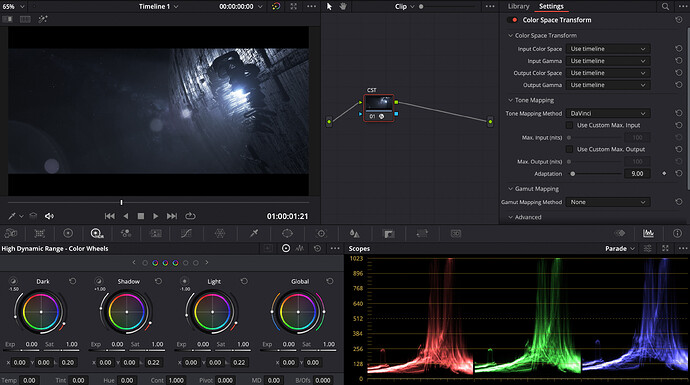
Task: Open the Curves palette
Action: (x=186, y=233)
